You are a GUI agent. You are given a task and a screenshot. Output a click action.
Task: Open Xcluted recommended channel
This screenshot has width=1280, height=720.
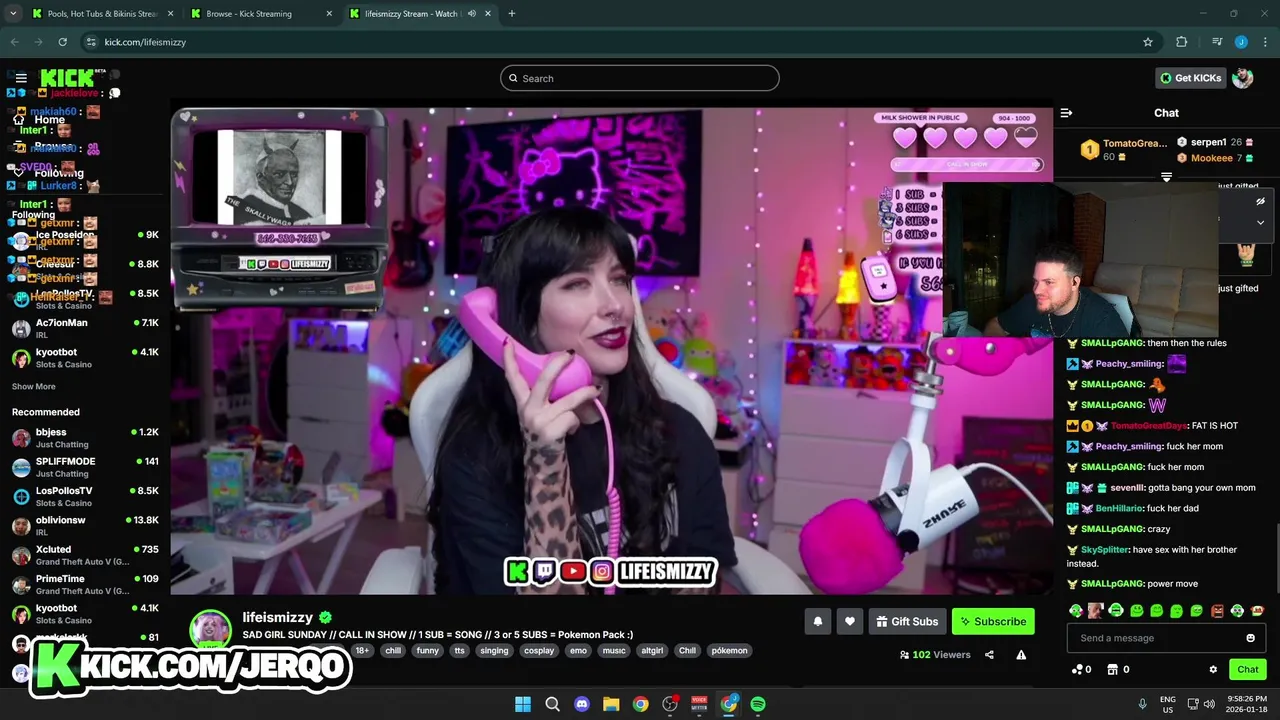pyautogui.click(x=85, y=555)
